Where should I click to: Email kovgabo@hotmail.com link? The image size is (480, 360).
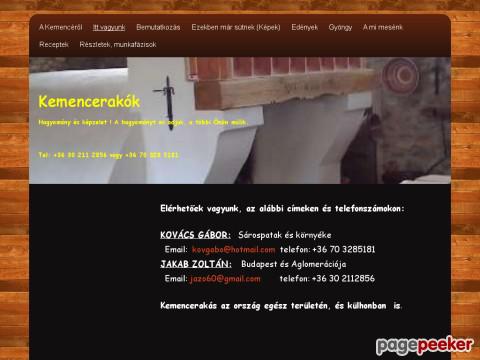pos(234,249)
